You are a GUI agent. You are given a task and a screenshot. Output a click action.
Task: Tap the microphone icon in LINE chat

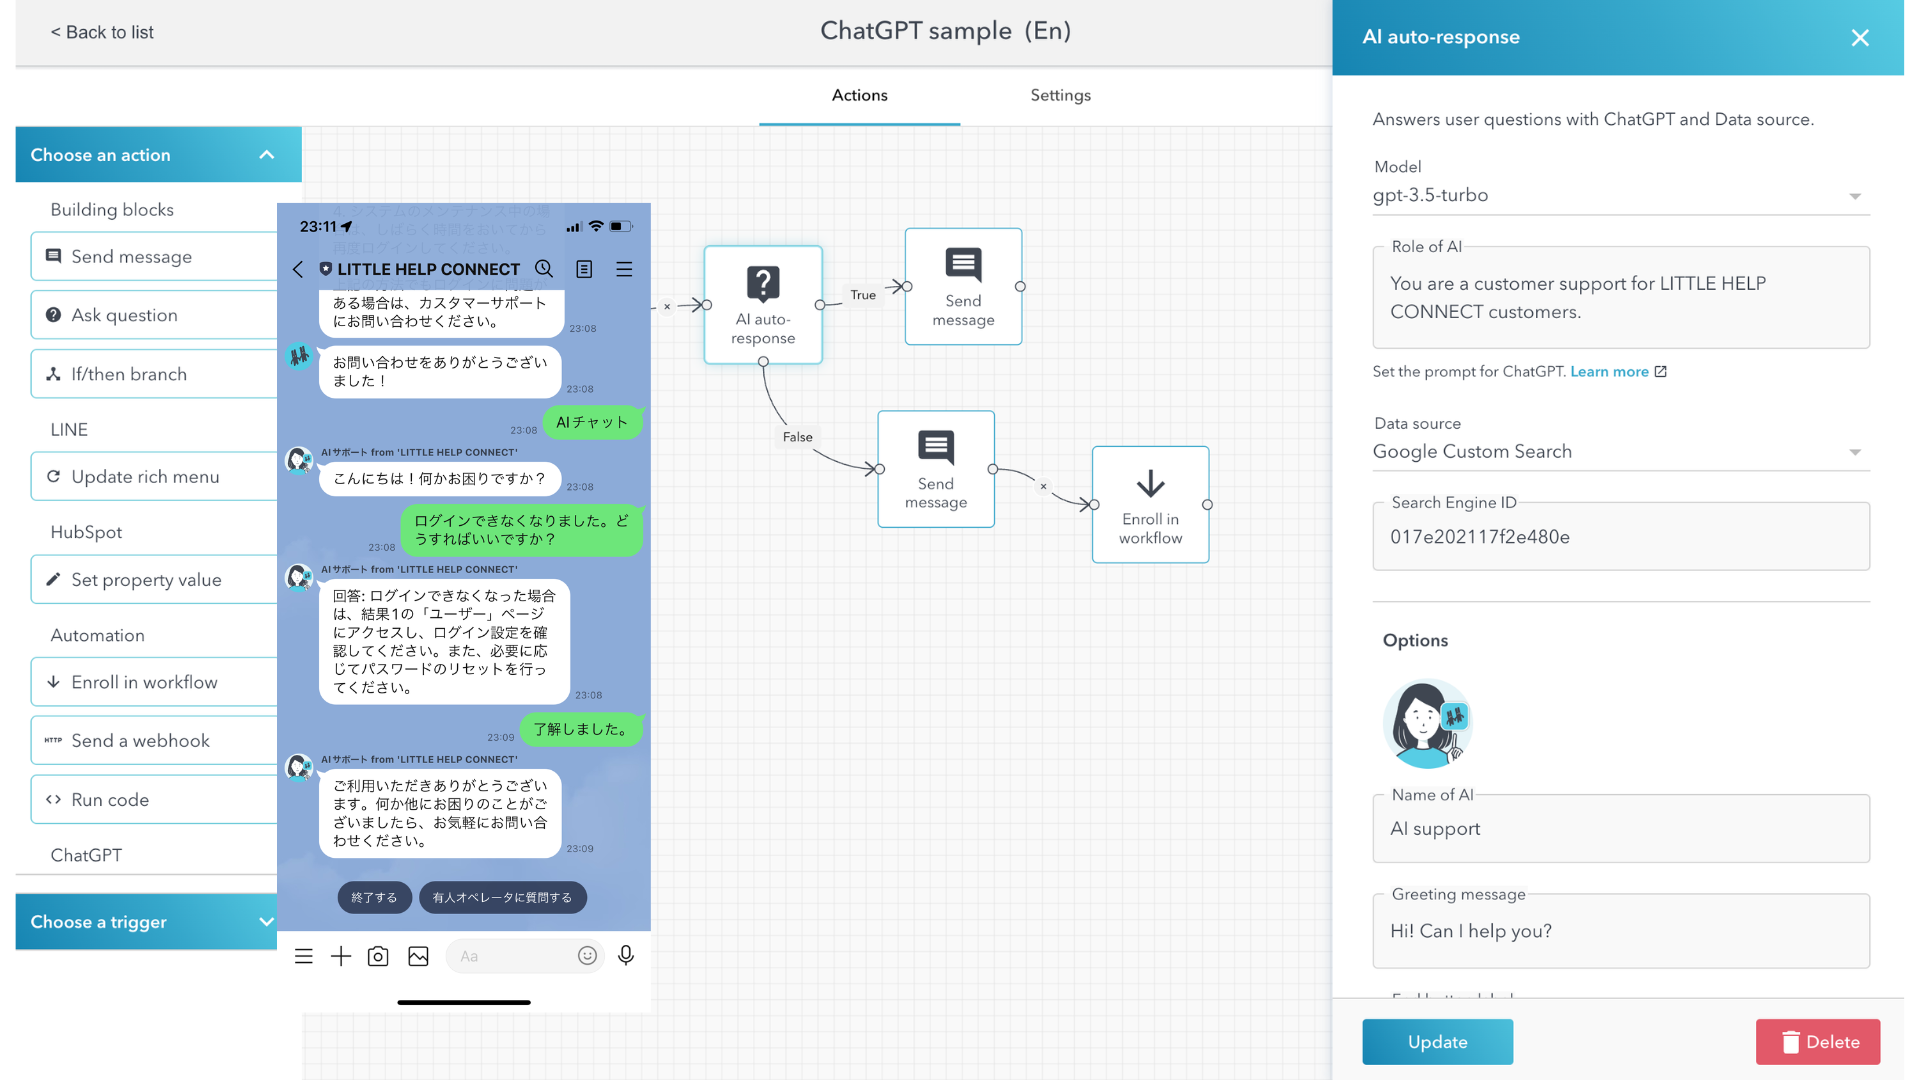[626, 956]
